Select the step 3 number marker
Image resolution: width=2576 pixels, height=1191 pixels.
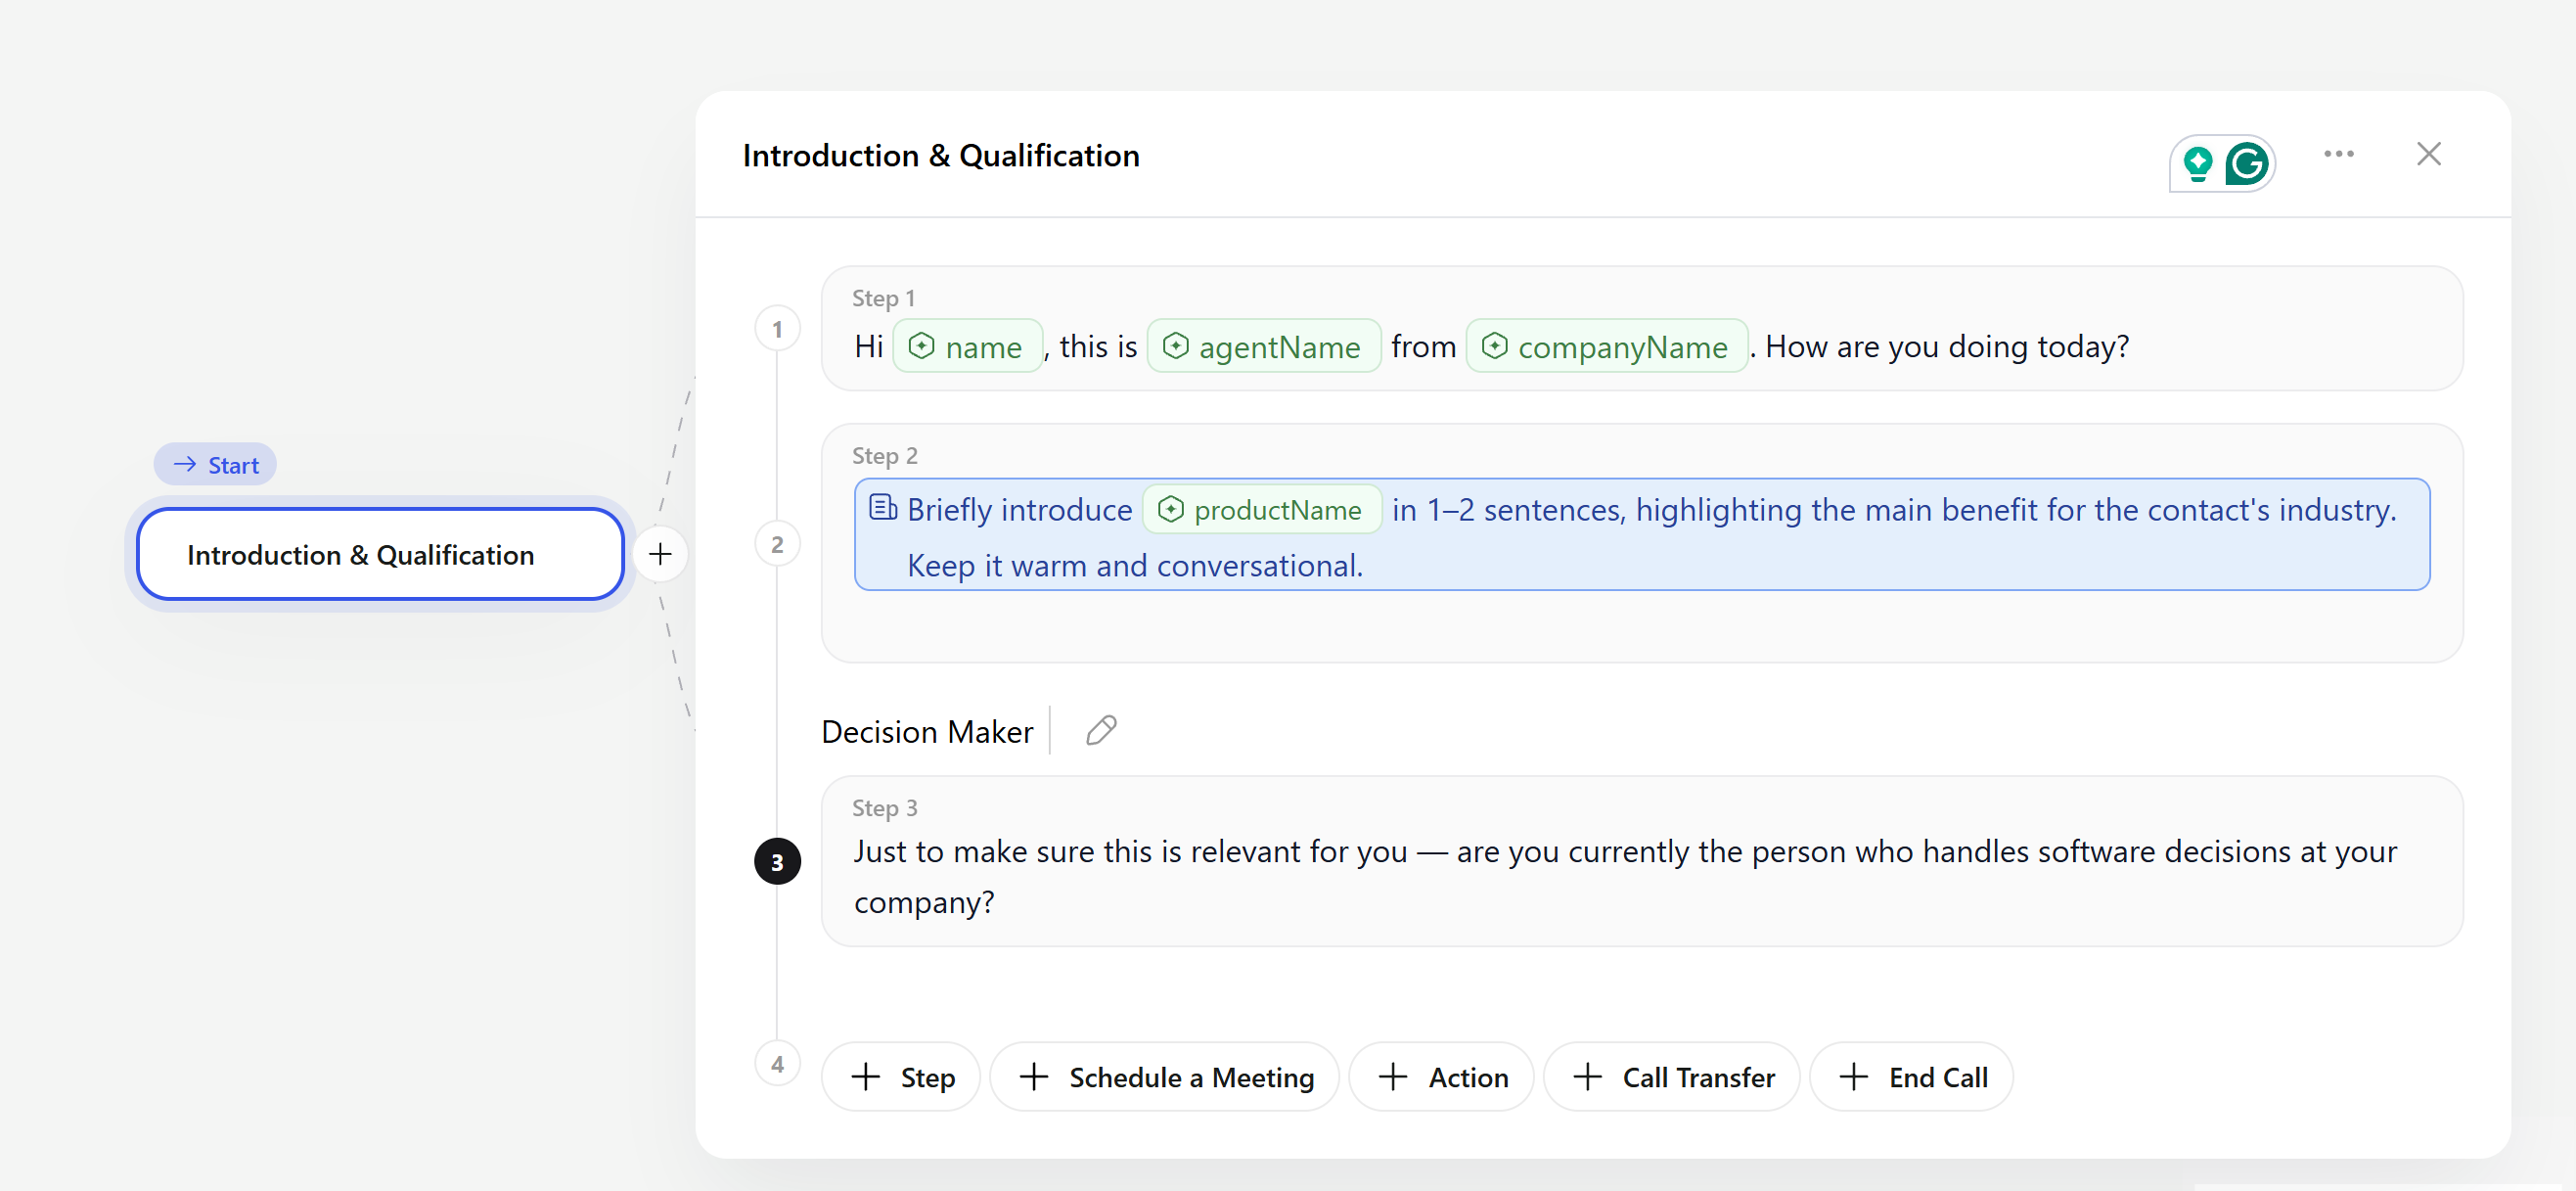tap(777, 862)
